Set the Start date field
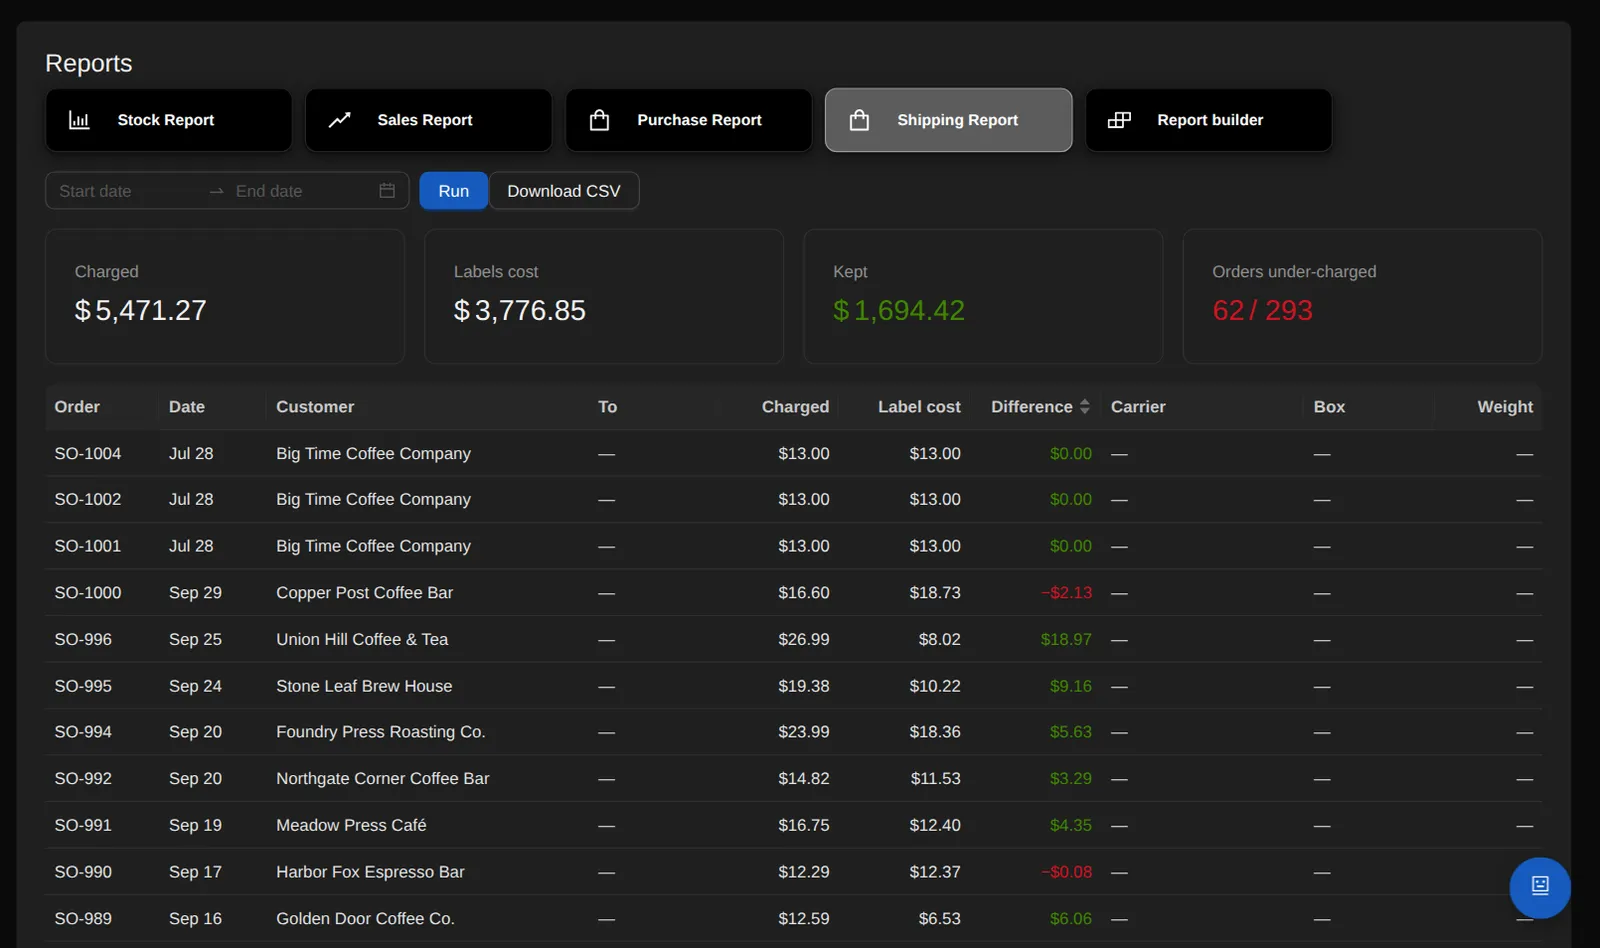This screenshot has height=948, width=1600. pos(125,191)
